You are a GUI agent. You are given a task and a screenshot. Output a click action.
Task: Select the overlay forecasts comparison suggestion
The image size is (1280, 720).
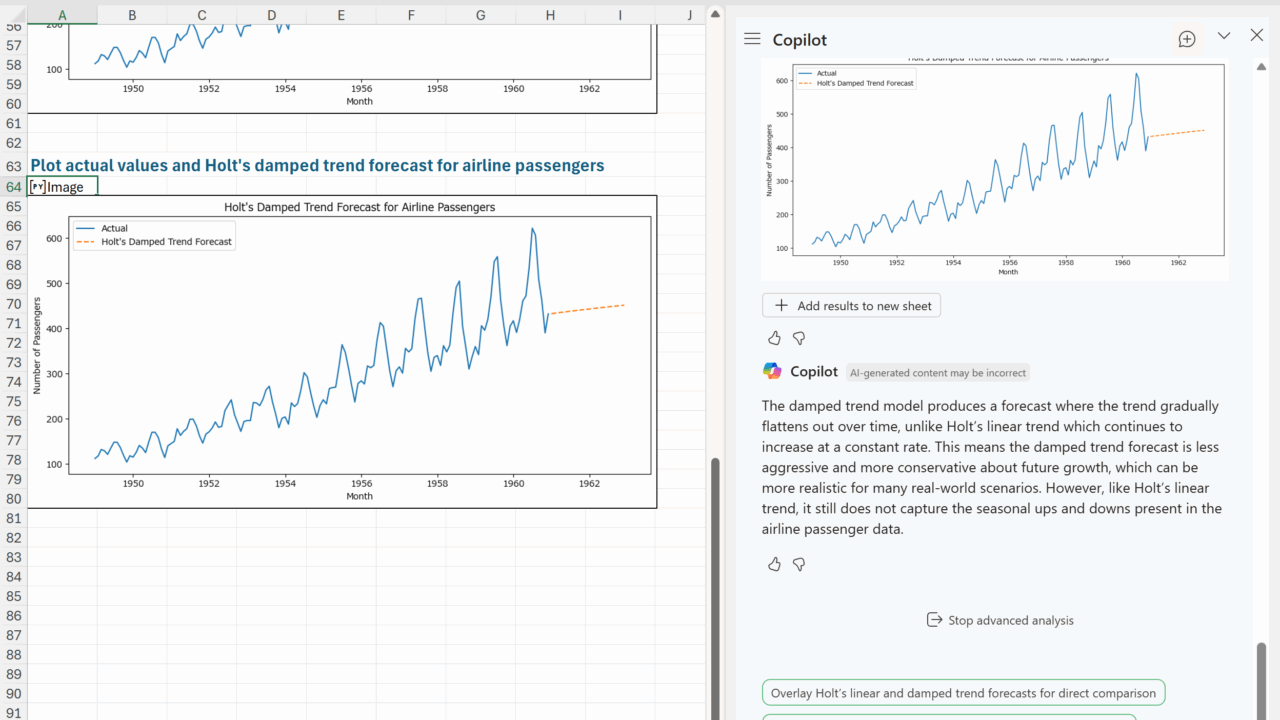[963, 693]
